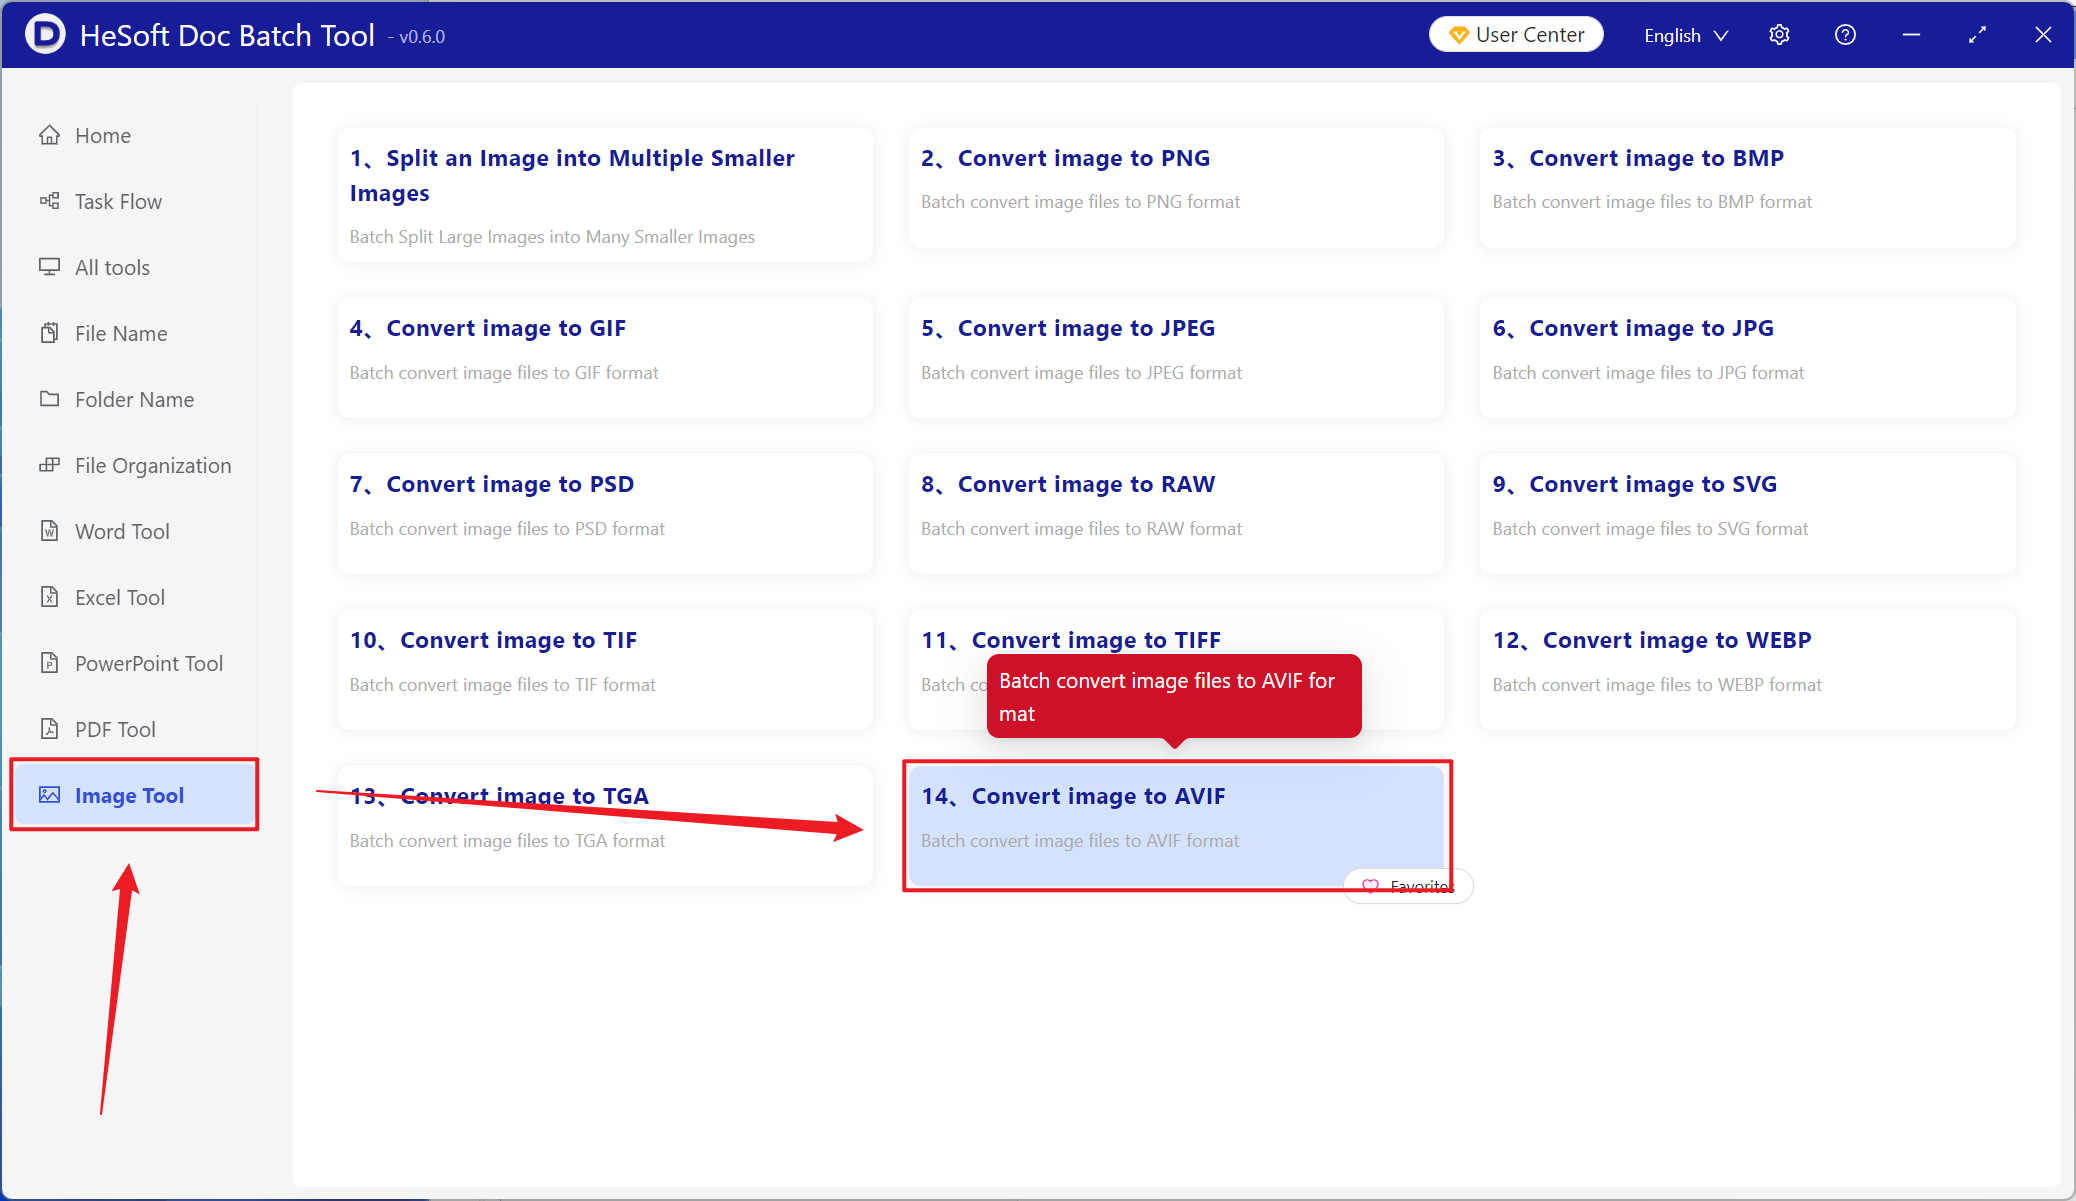
Task: Open Convert image to GIF tool
Action: 605,358
